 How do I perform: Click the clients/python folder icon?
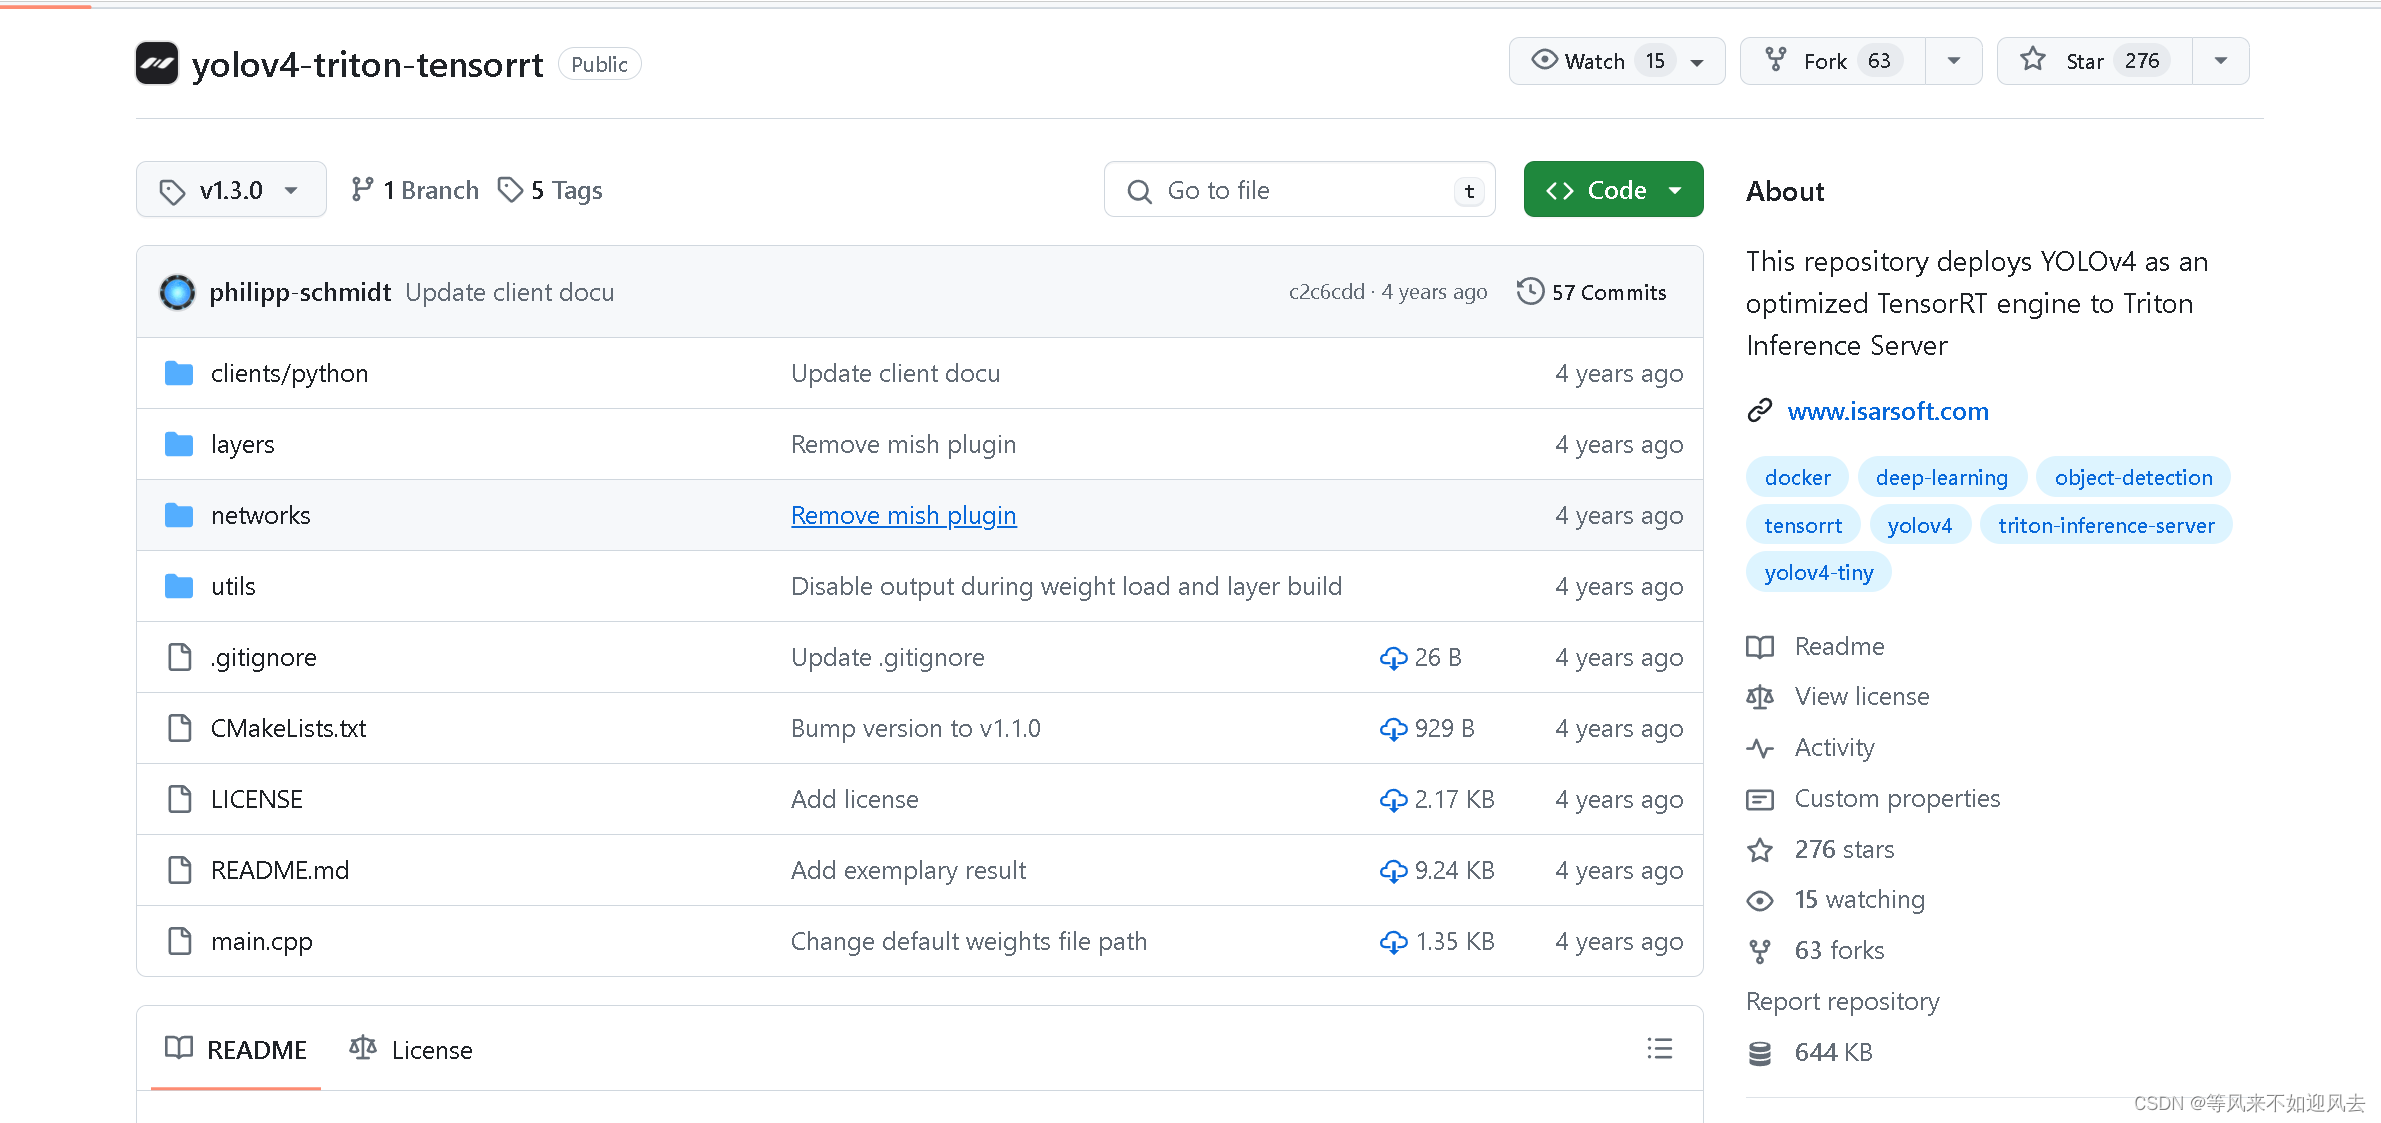pos(179,373)
